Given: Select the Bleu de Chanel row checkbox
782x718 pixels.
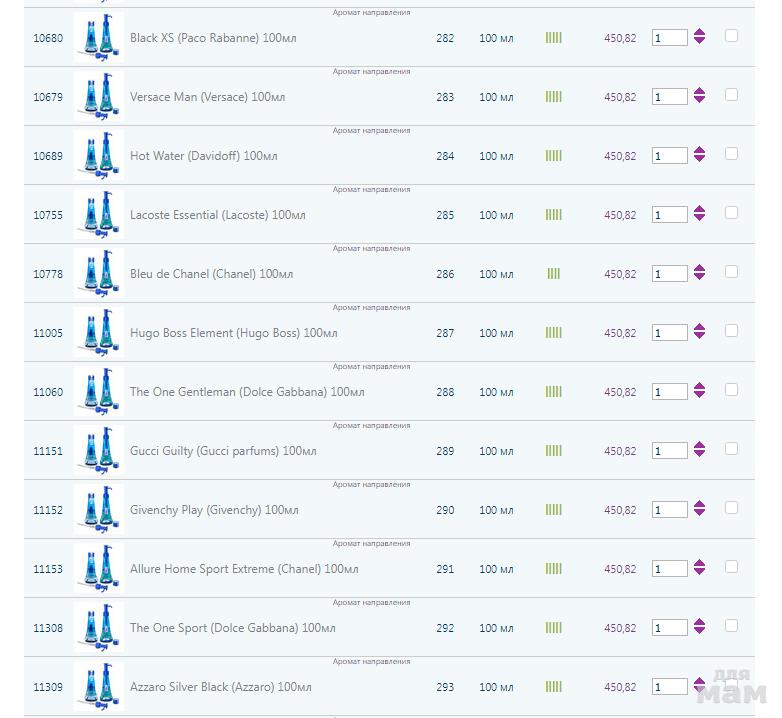Looking at the screenshot, I should tap(731, 272).
